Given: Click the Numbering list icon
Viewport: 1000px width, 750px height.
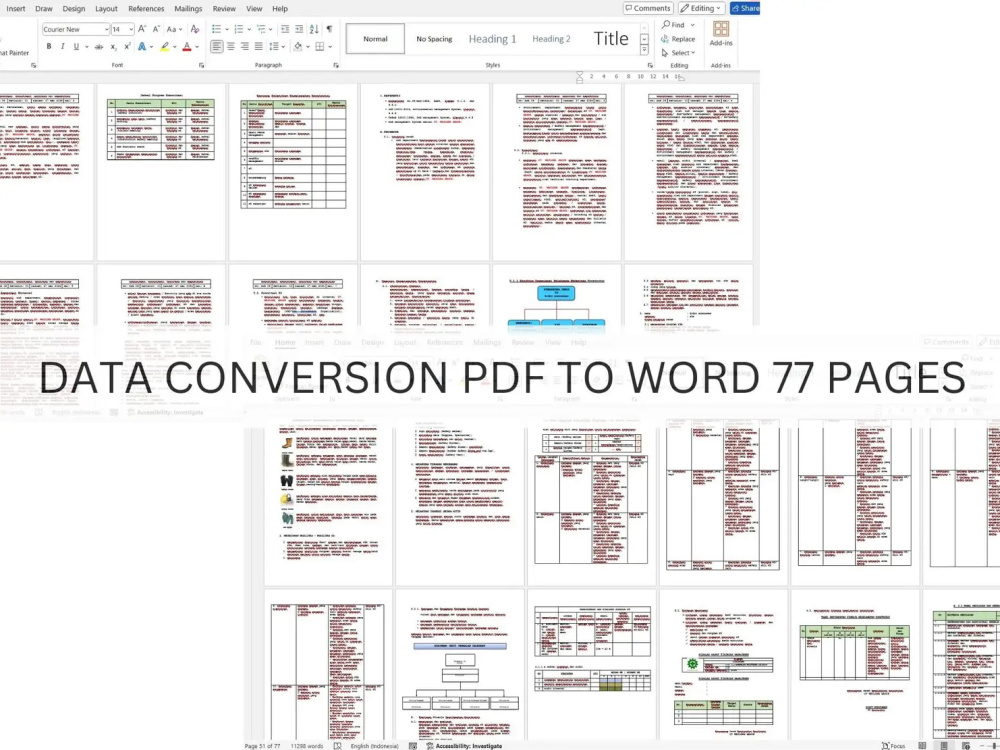Looking at the screenshot, I should point(239,29).
